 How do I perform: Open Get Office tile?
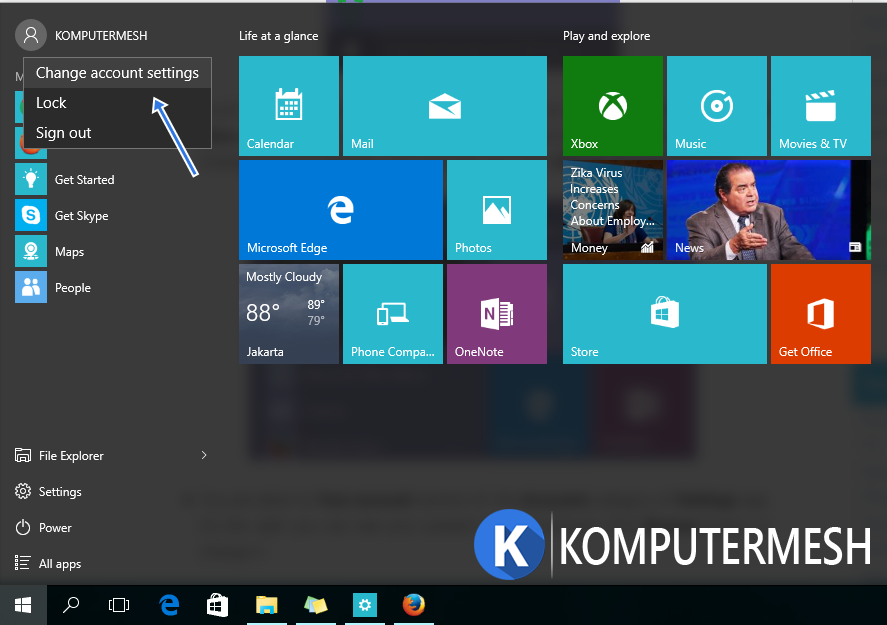click(820, 314)
